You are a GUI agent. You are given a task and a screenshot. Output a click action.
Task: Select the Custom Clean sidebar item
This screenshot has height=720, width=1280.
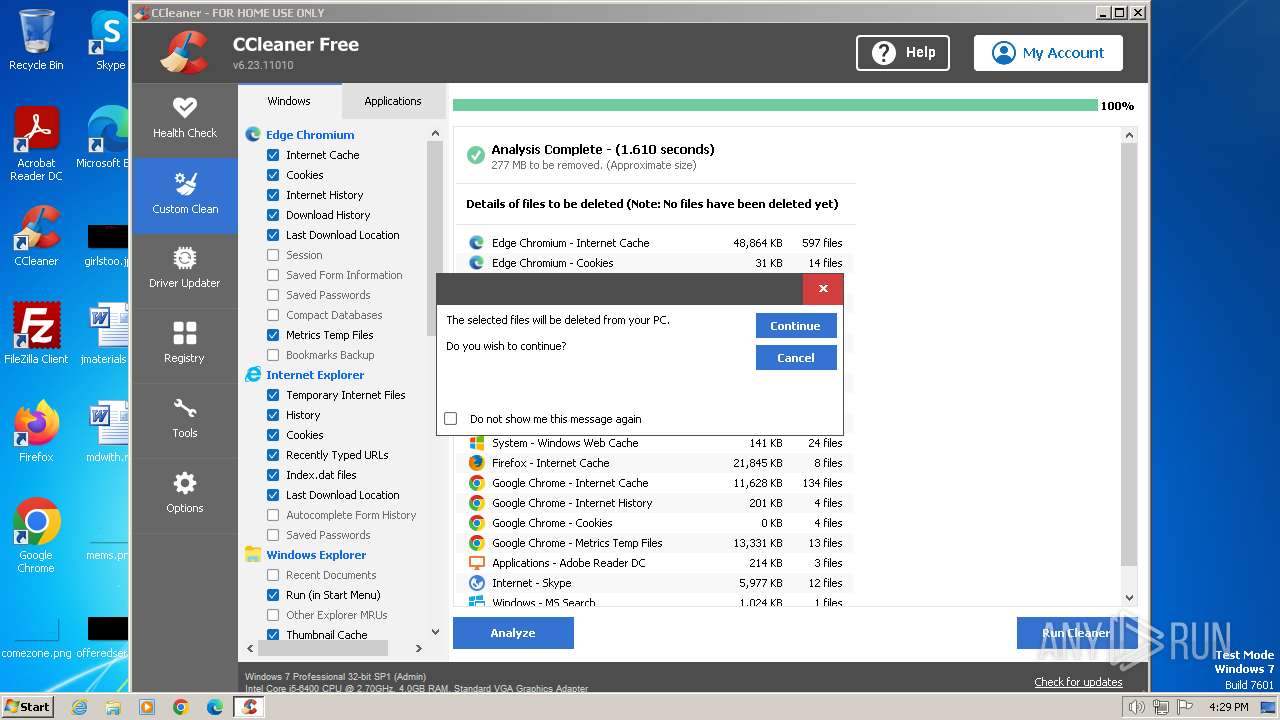click(x=184, y=195)
